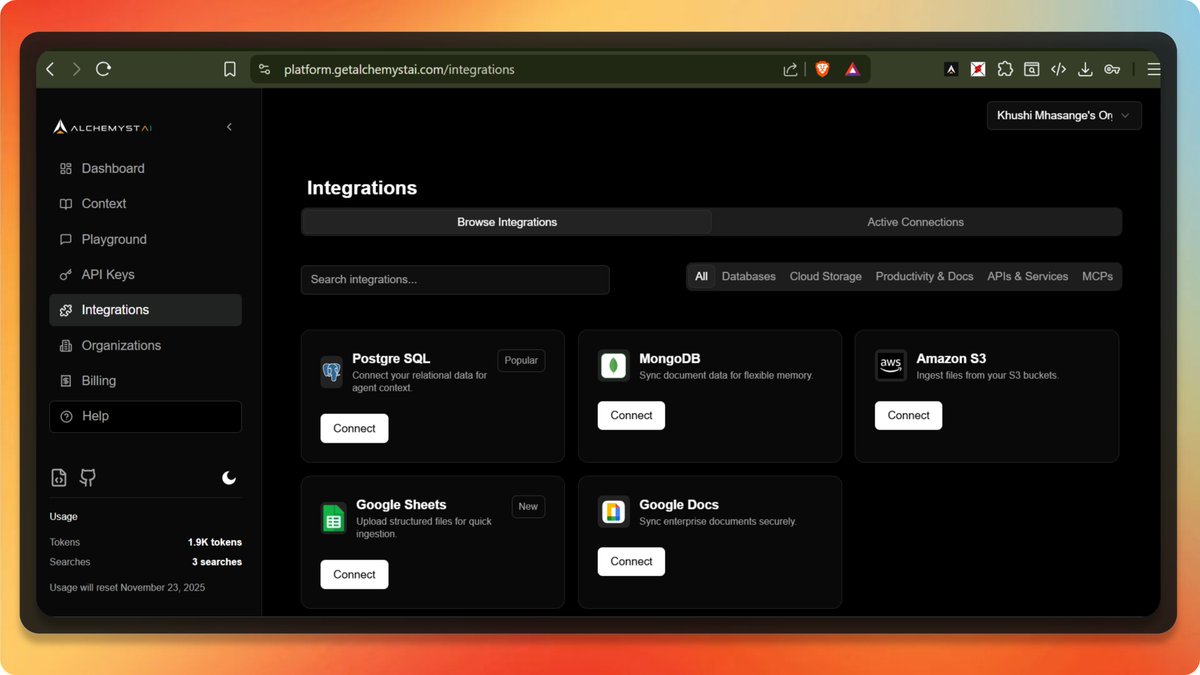1200x675 pixels.
Task: Filter by Productivity & Docs category
Action: [x=924, y=277]
